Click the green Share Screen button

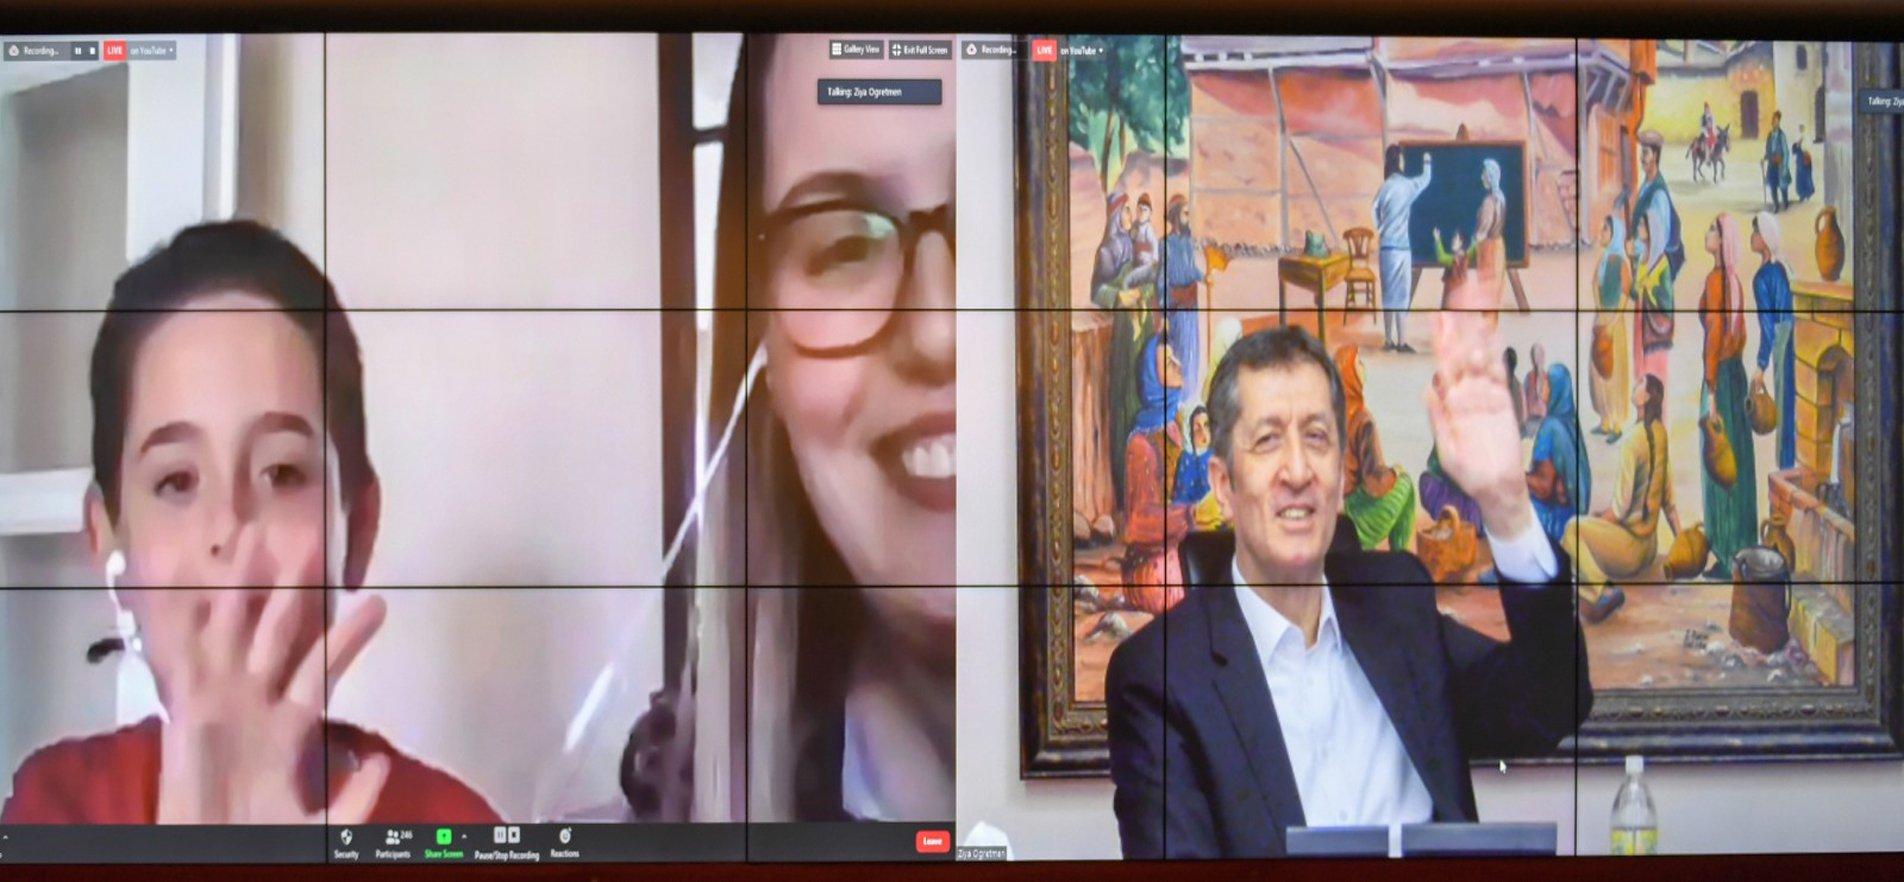(443, 843)
